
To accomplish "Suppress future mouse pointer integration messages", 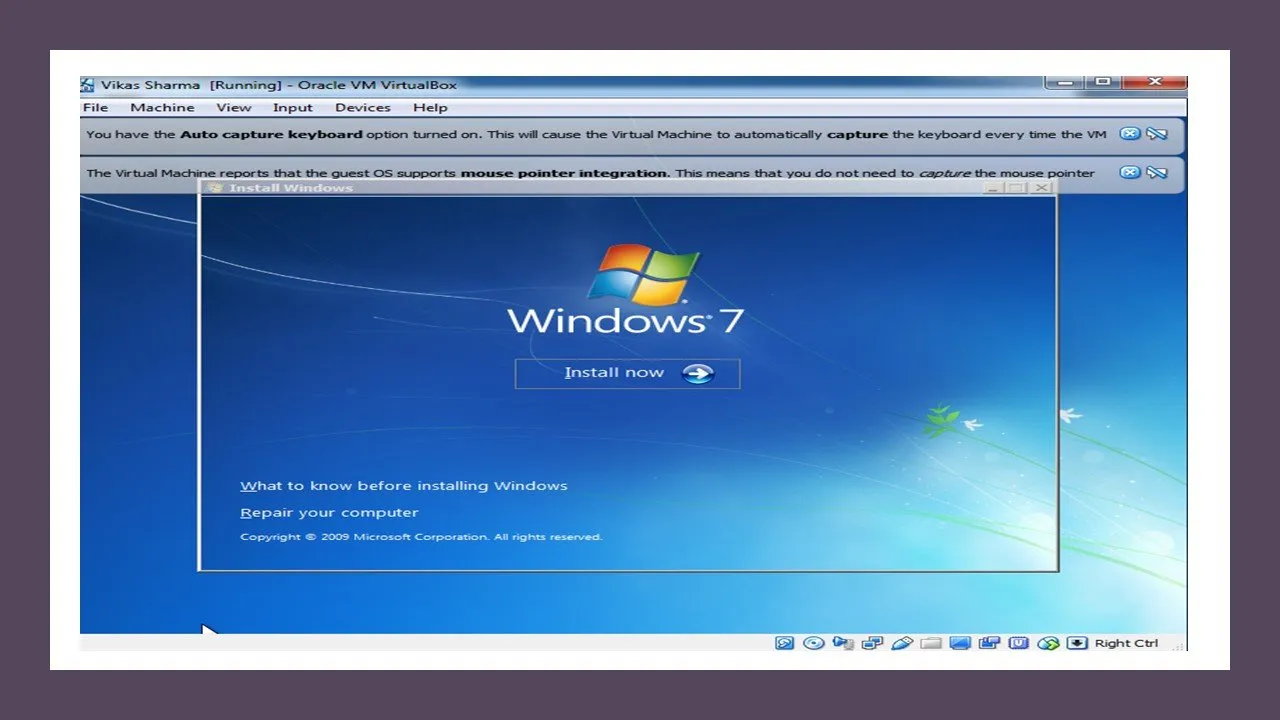I will pyautogui.click(x=1157, y=172).
